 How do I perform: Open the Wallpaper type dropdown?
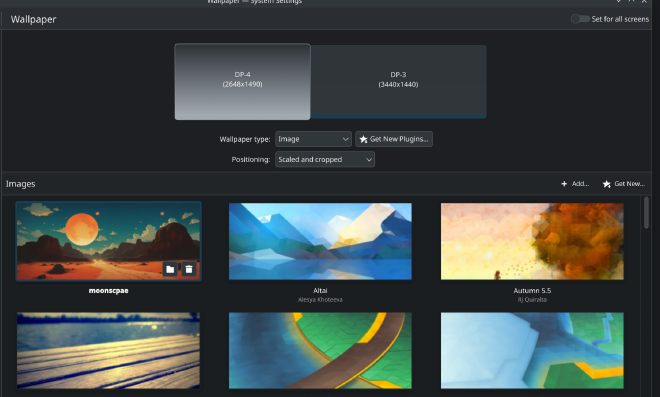point(313,139)
